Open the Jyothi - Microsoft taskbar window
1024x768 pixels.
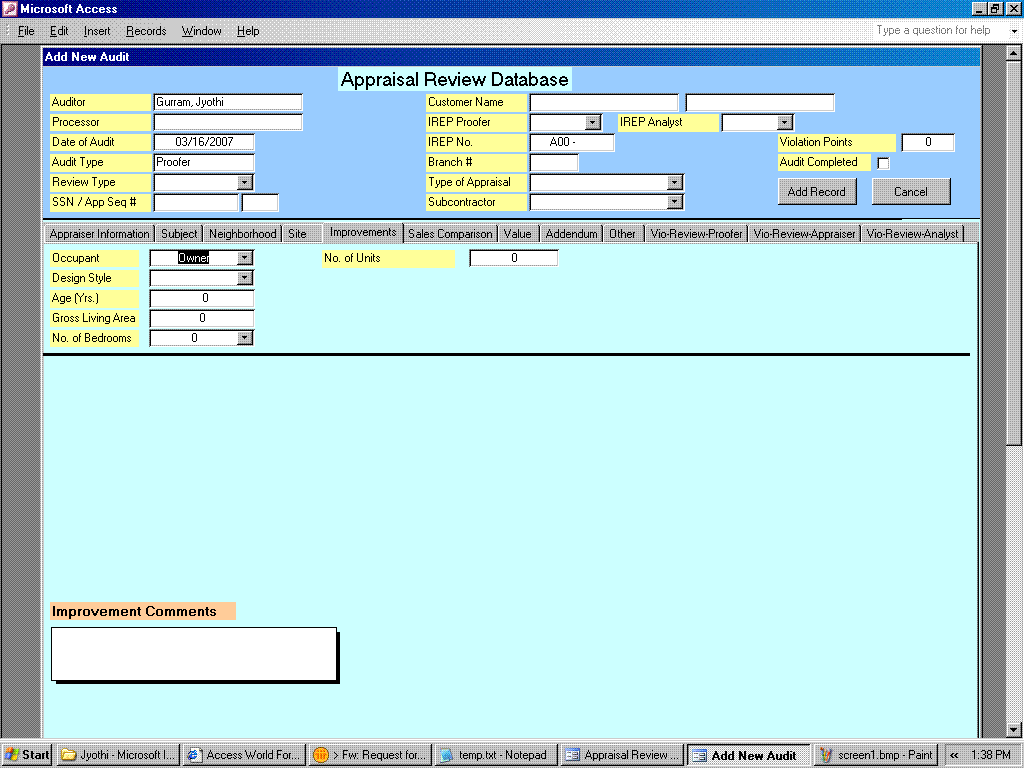click(119, 755)
